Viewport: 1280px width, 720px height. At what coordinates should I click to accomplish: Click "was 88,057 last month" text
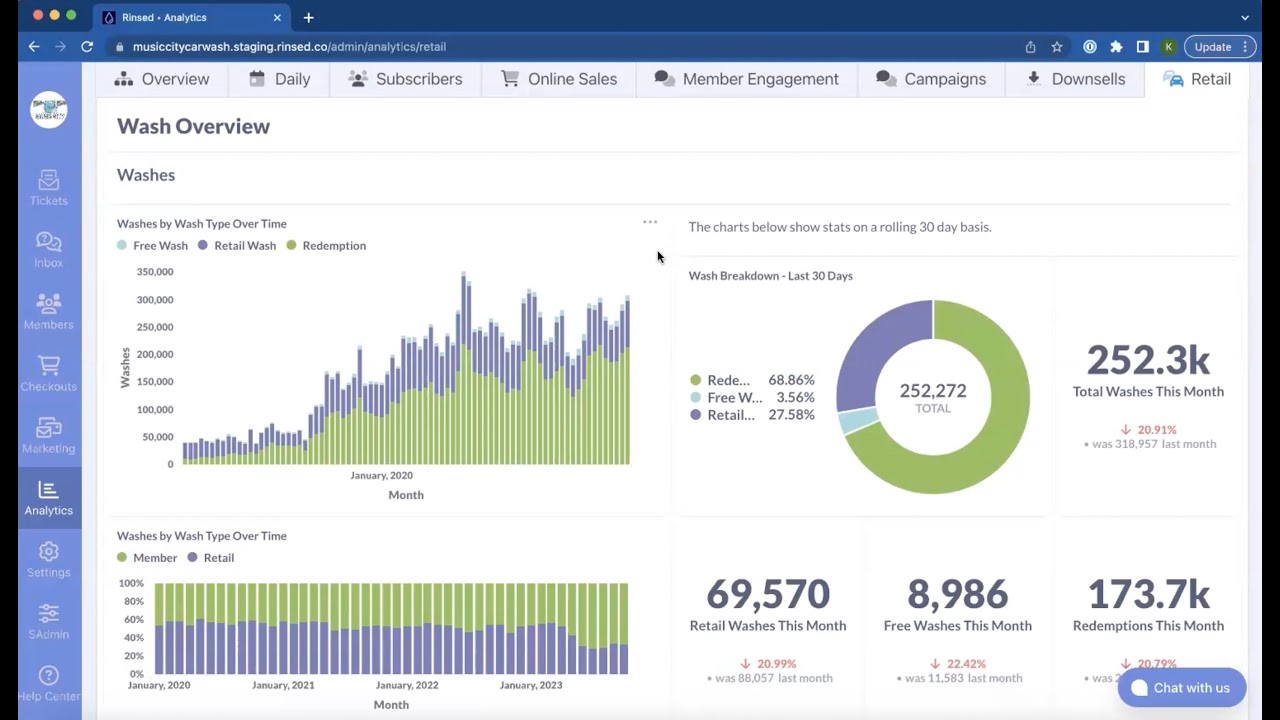[x=774, y=678]
